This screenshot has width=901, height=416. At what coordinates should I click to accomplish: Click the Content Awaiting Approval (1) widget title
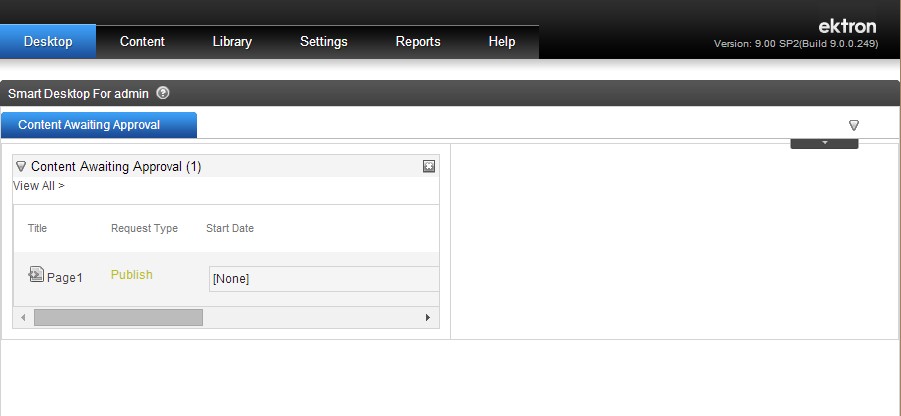(116, 167)
